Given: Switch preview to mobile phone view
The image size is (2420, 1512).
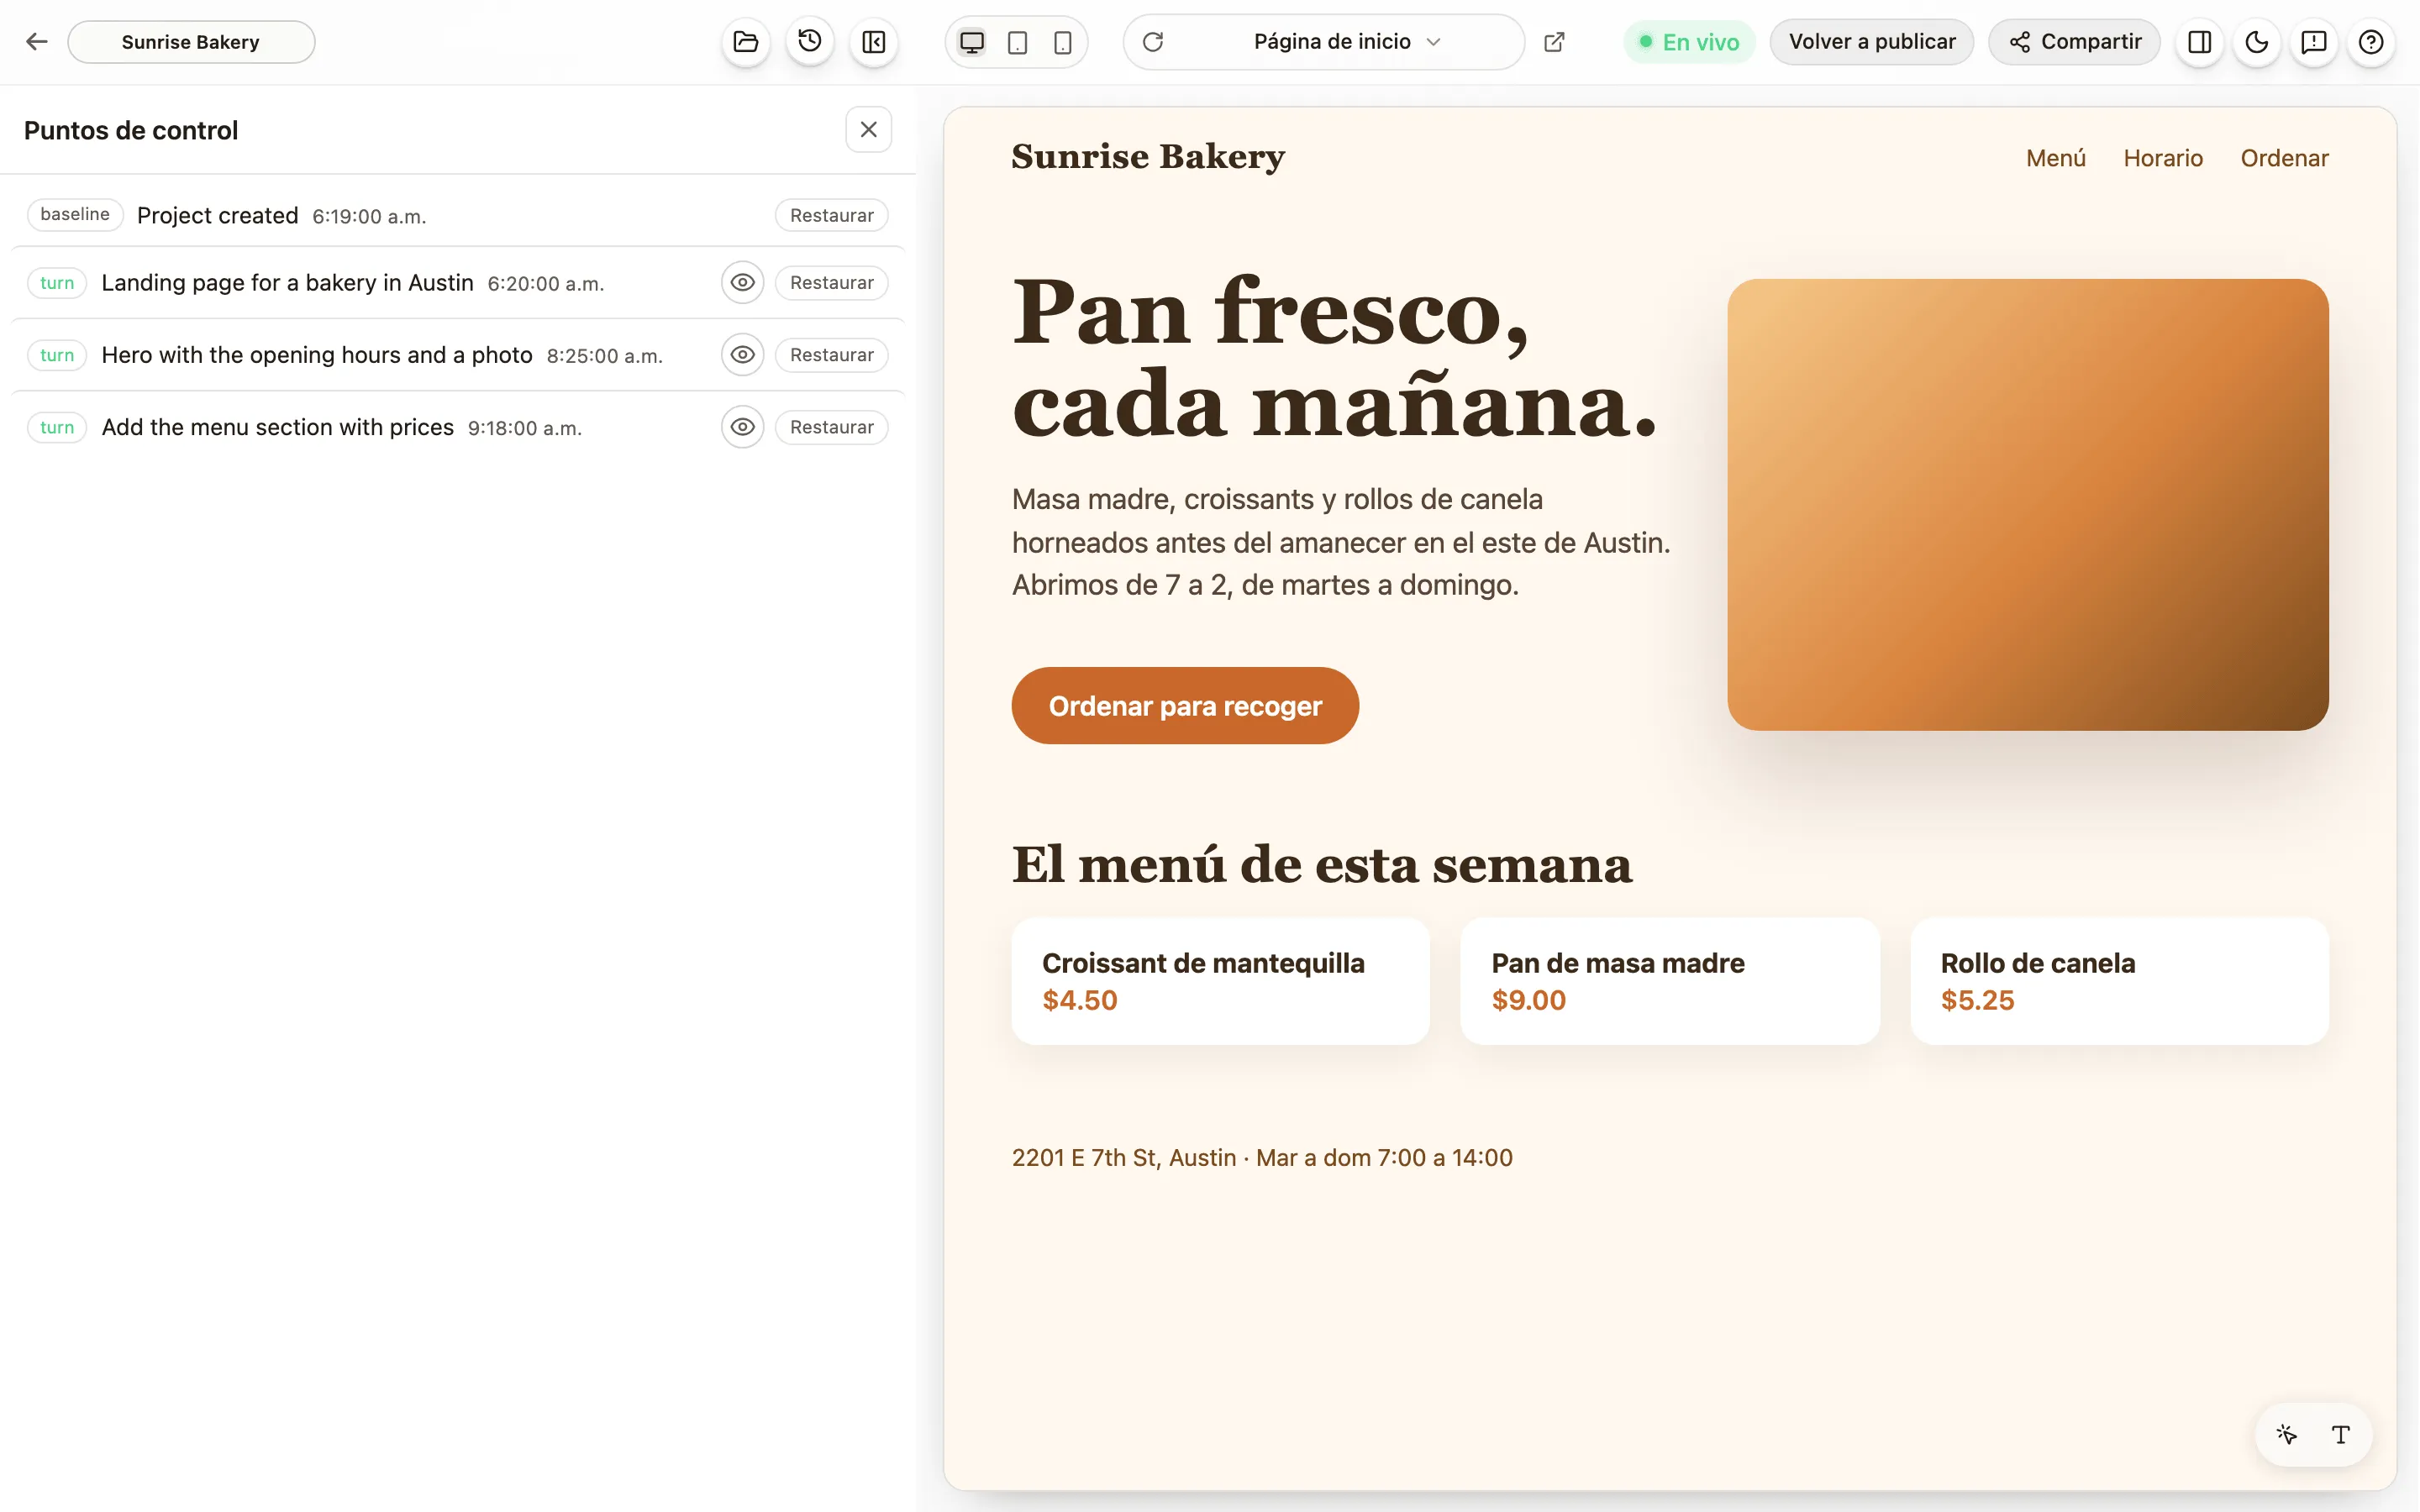Looking at the screenshot, I should (1063, 42).
